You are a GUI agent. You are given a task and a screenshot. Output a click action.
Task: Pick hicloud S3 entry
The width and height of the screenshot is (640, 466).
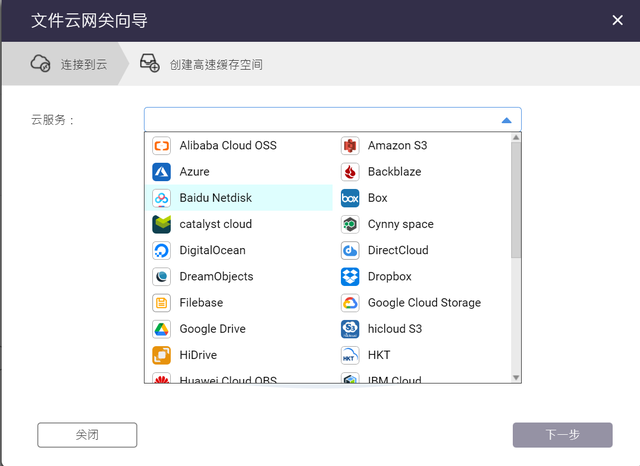click(x=422, y=328)
